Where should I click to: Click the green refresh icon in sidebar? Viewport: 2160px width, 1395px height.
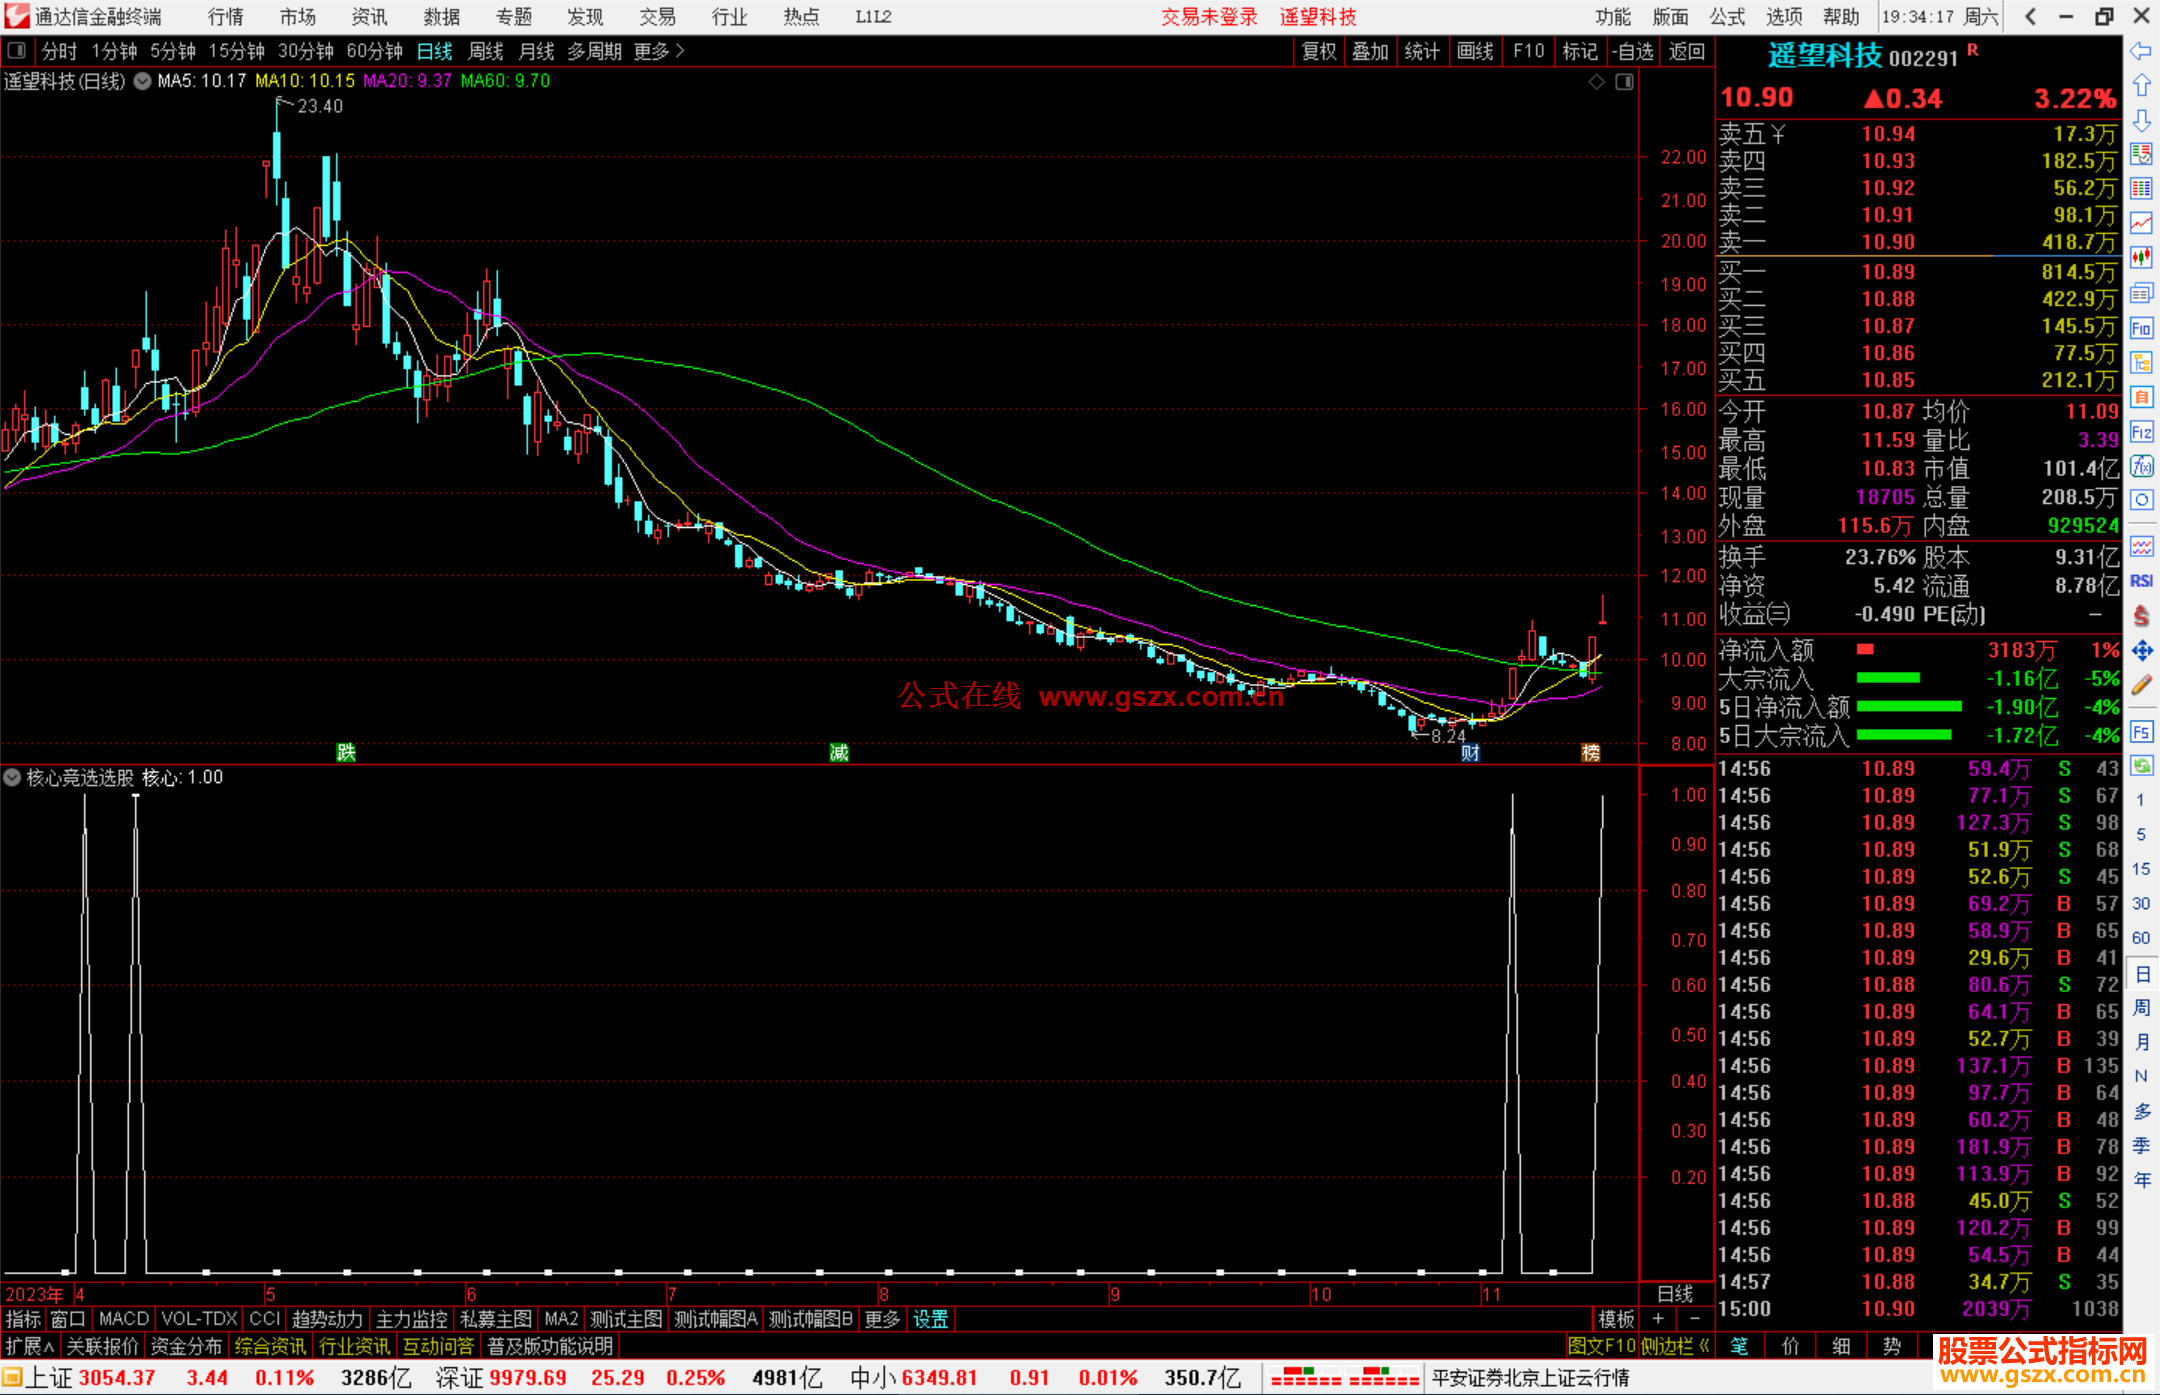[2141, 766]
